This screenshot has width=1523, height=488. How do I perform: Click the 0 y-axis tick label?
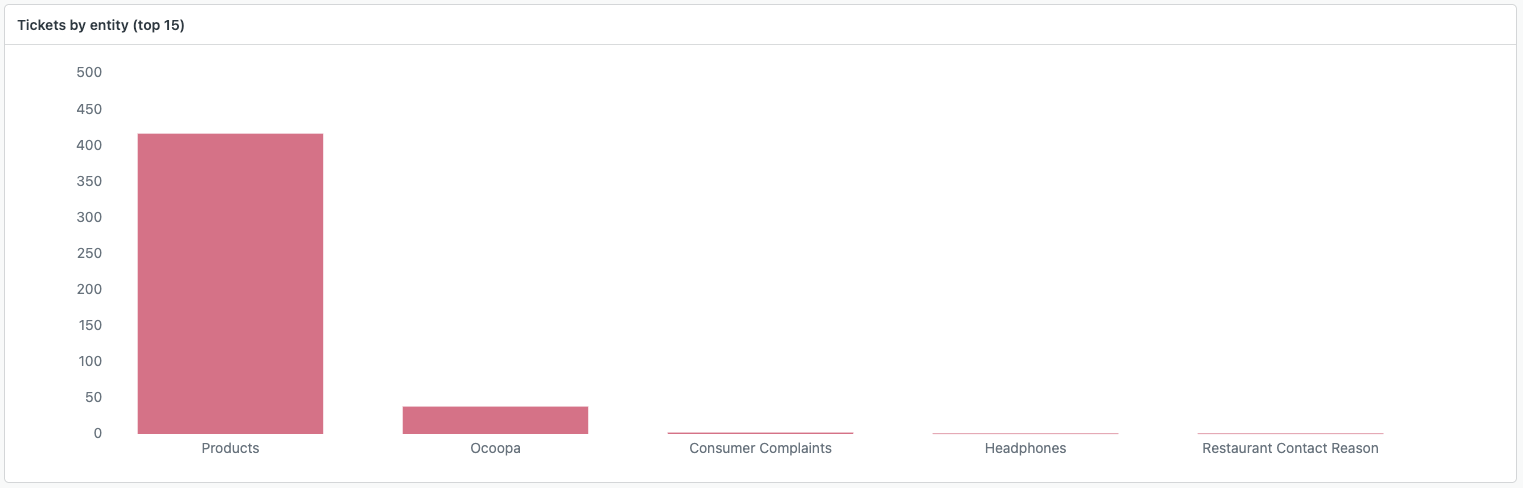point(97,433)
